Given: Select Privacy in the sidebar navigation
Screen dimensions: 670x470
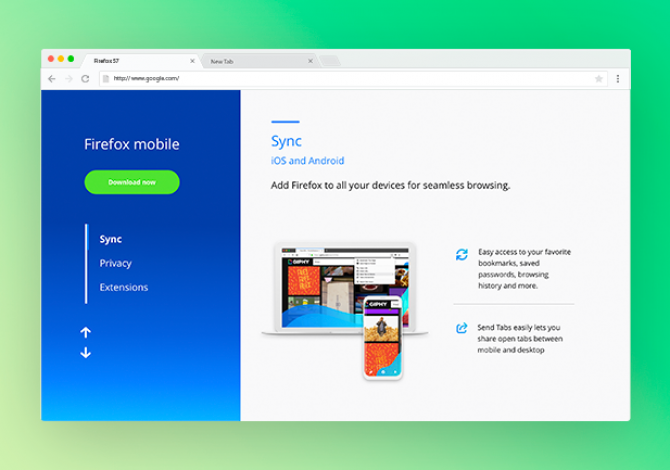Looking at the screenshot, I should pyautogui.click(x=115, y=263).
